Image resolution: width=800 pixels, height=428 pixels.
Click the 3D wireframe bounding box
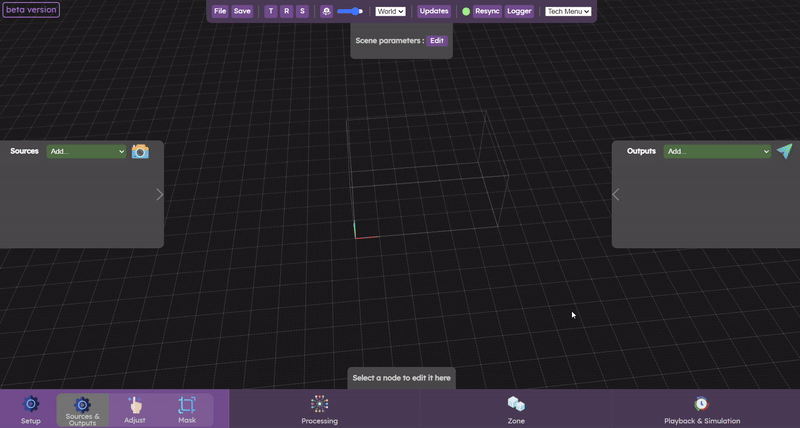coord(427,173)
